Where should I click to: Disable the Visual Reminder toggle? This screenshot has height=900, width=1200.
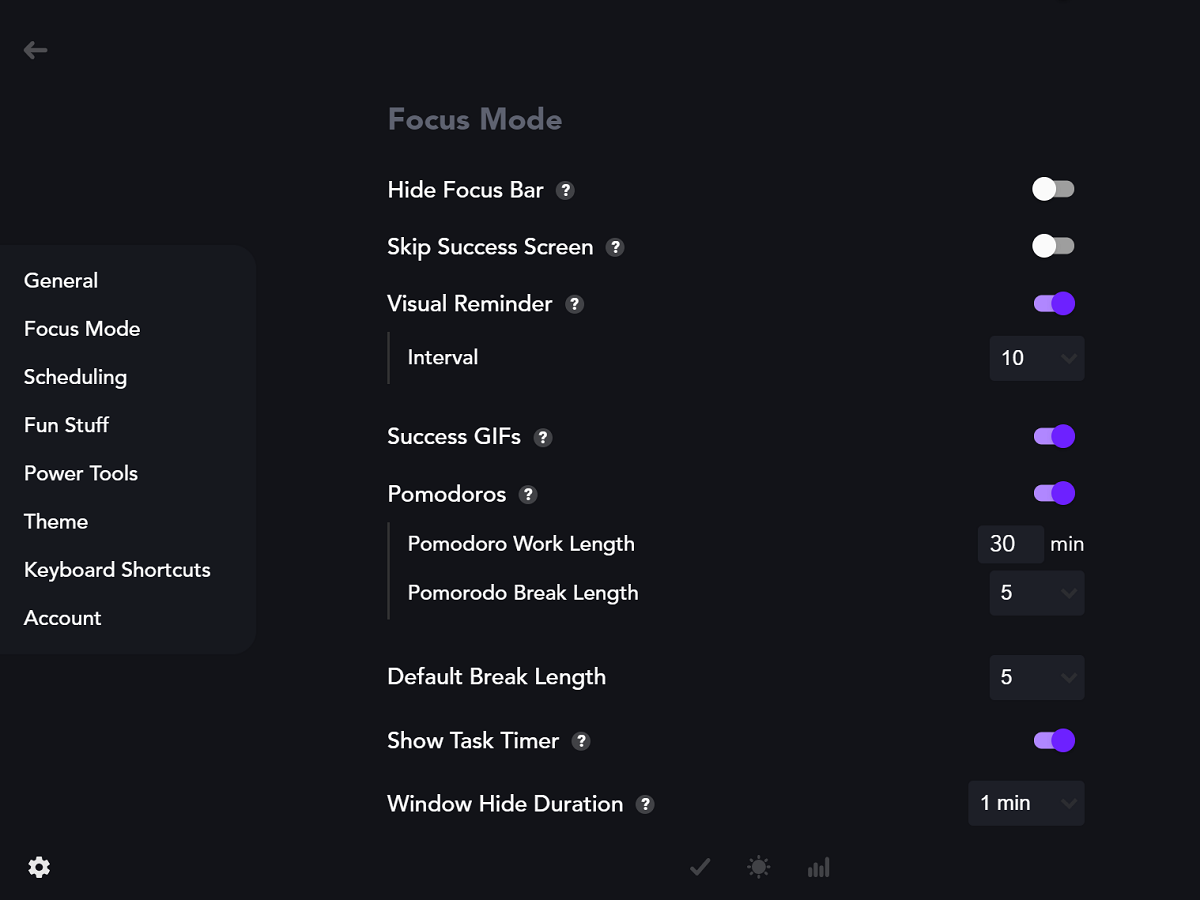(x=1054, y=303)
